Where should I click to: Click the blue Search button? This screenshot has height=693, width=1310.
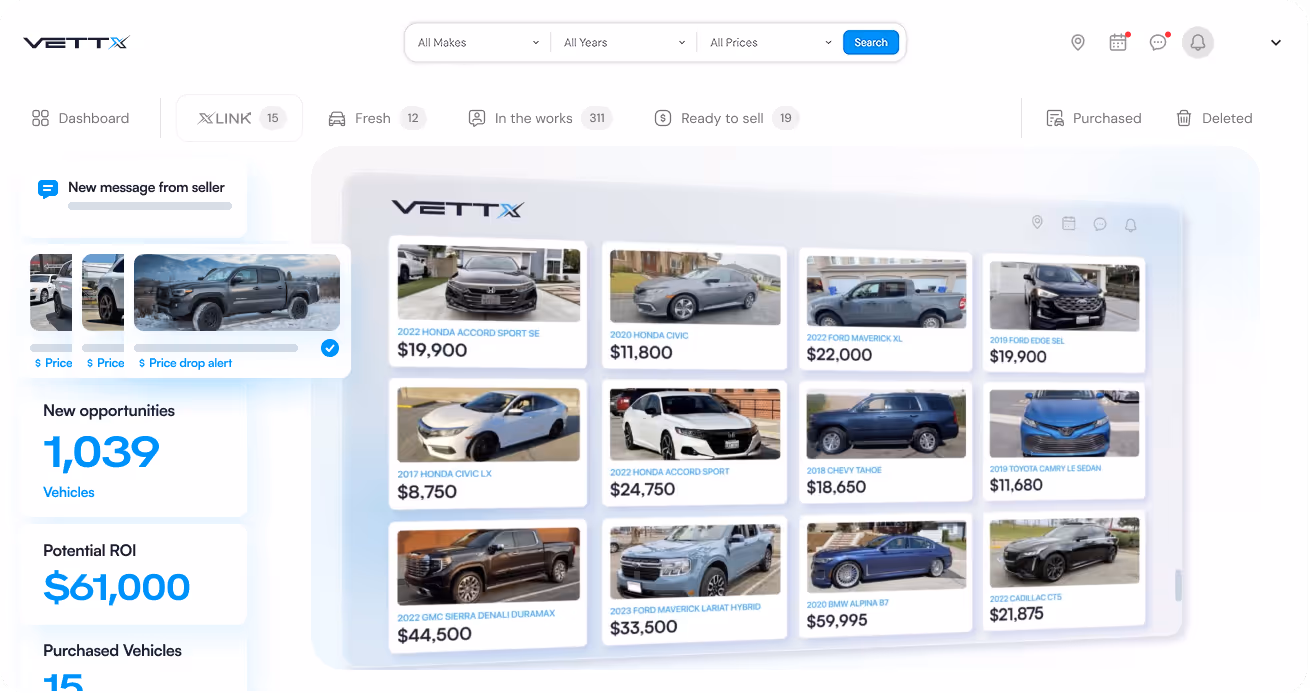click(871, 43)
